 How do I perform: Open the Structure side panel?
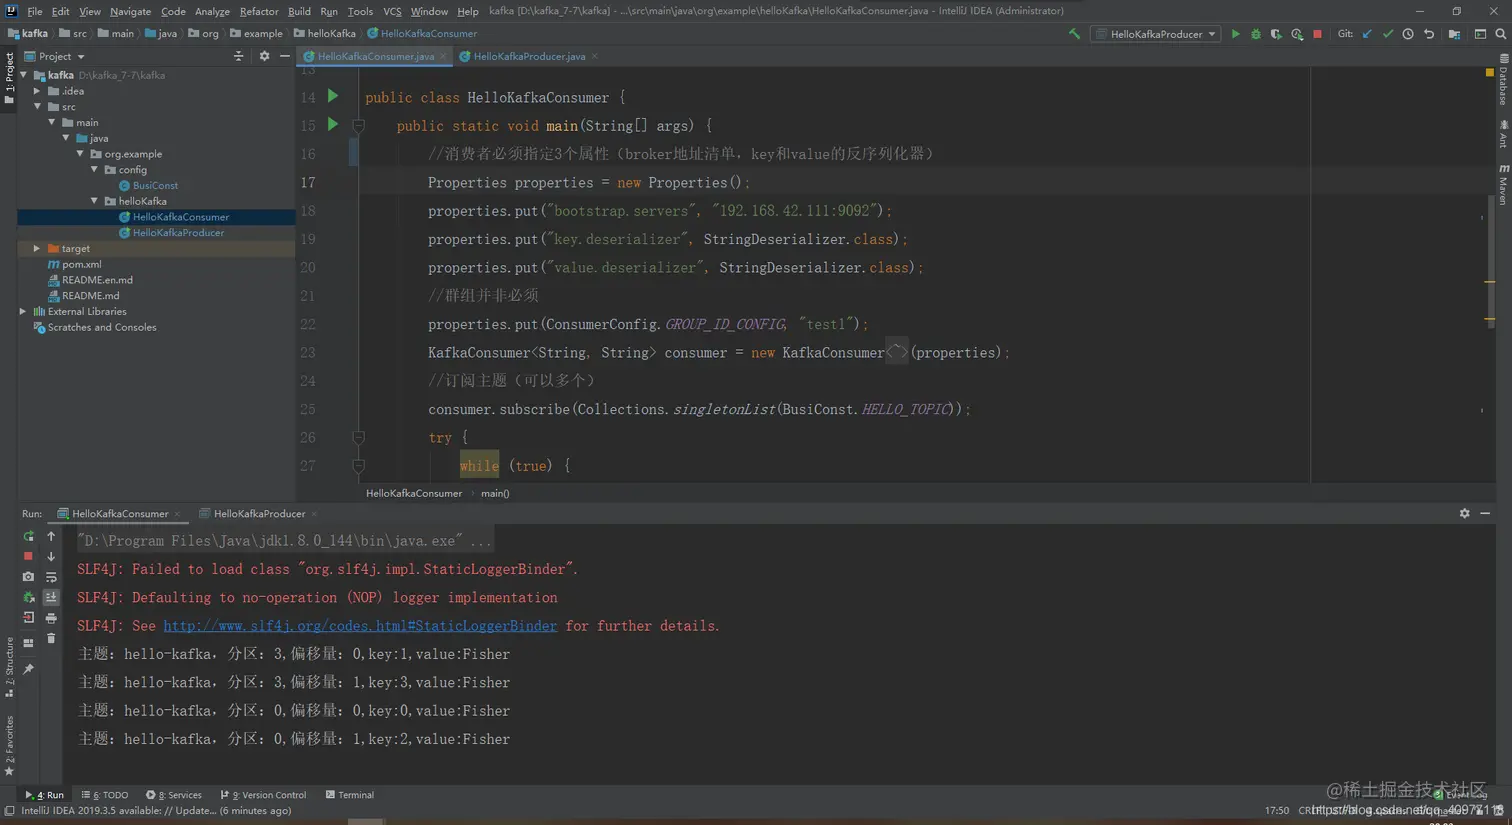9,667
